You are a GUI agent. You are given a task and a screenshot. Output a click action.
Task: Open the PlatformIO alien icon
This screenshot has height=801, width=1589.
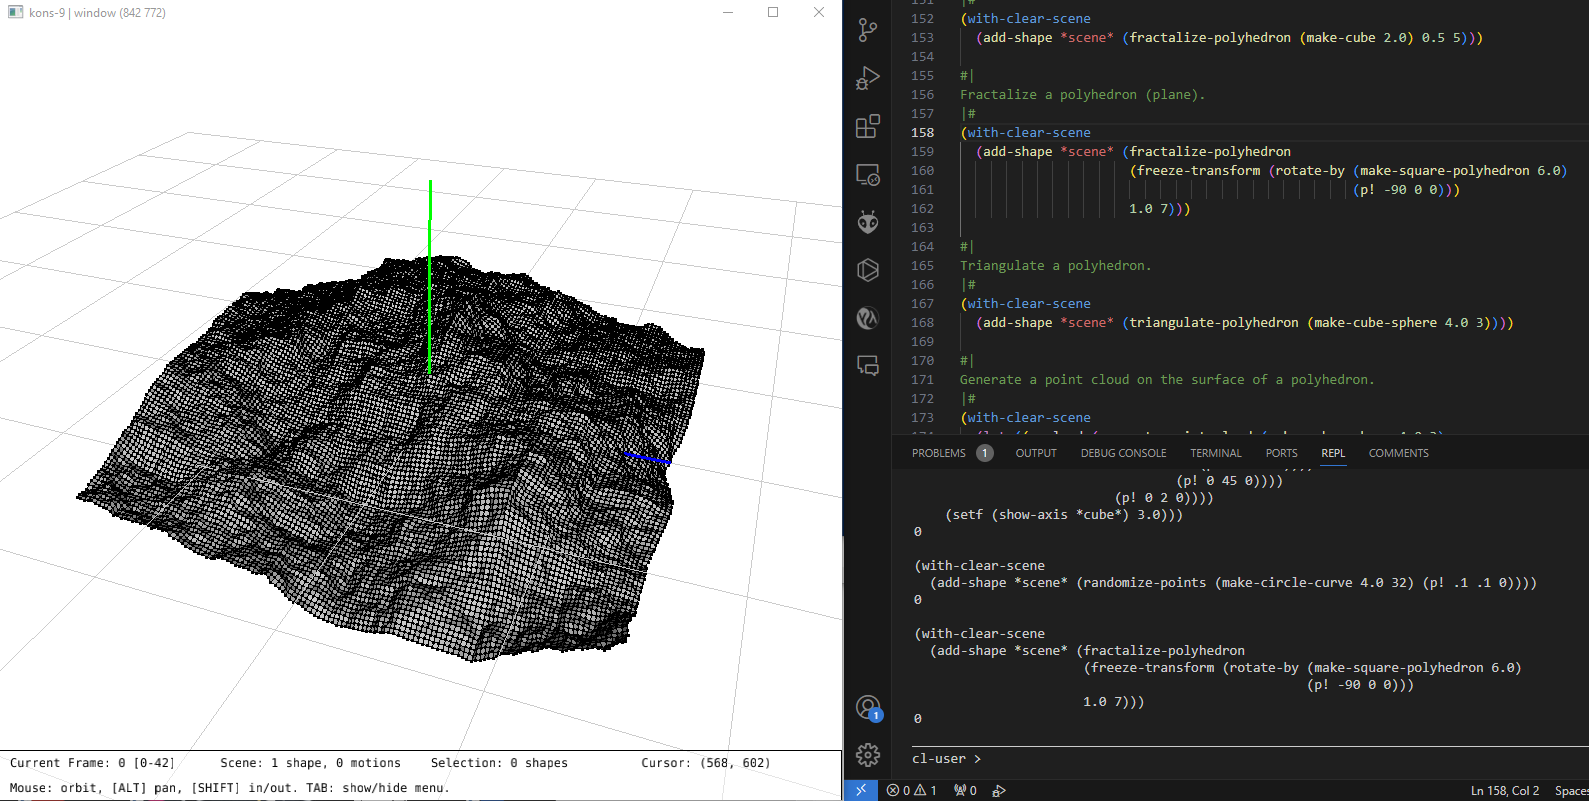pos(867,222)
